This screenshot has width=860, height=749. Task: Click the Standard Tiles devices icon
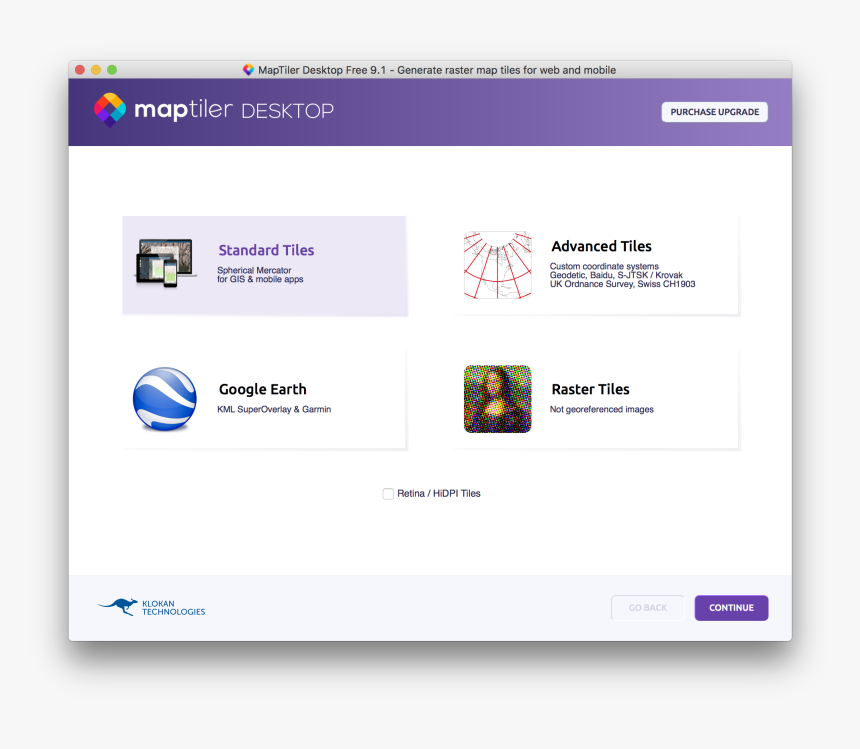point(164,263)
